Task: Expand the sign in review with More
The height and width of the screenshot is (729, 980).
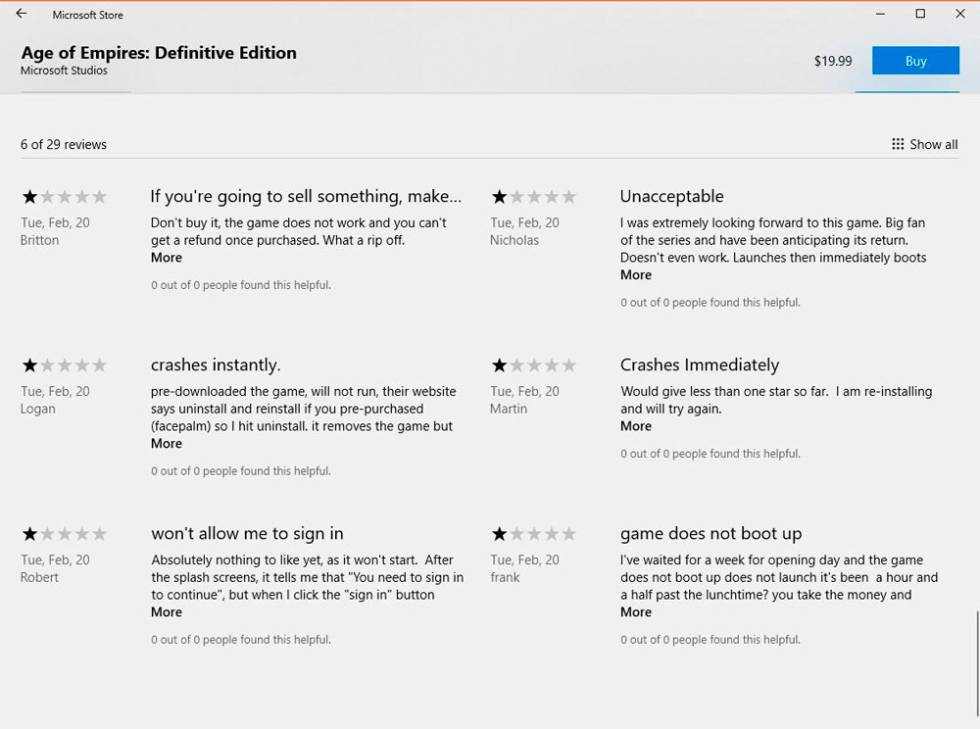Action: (166, 612)
